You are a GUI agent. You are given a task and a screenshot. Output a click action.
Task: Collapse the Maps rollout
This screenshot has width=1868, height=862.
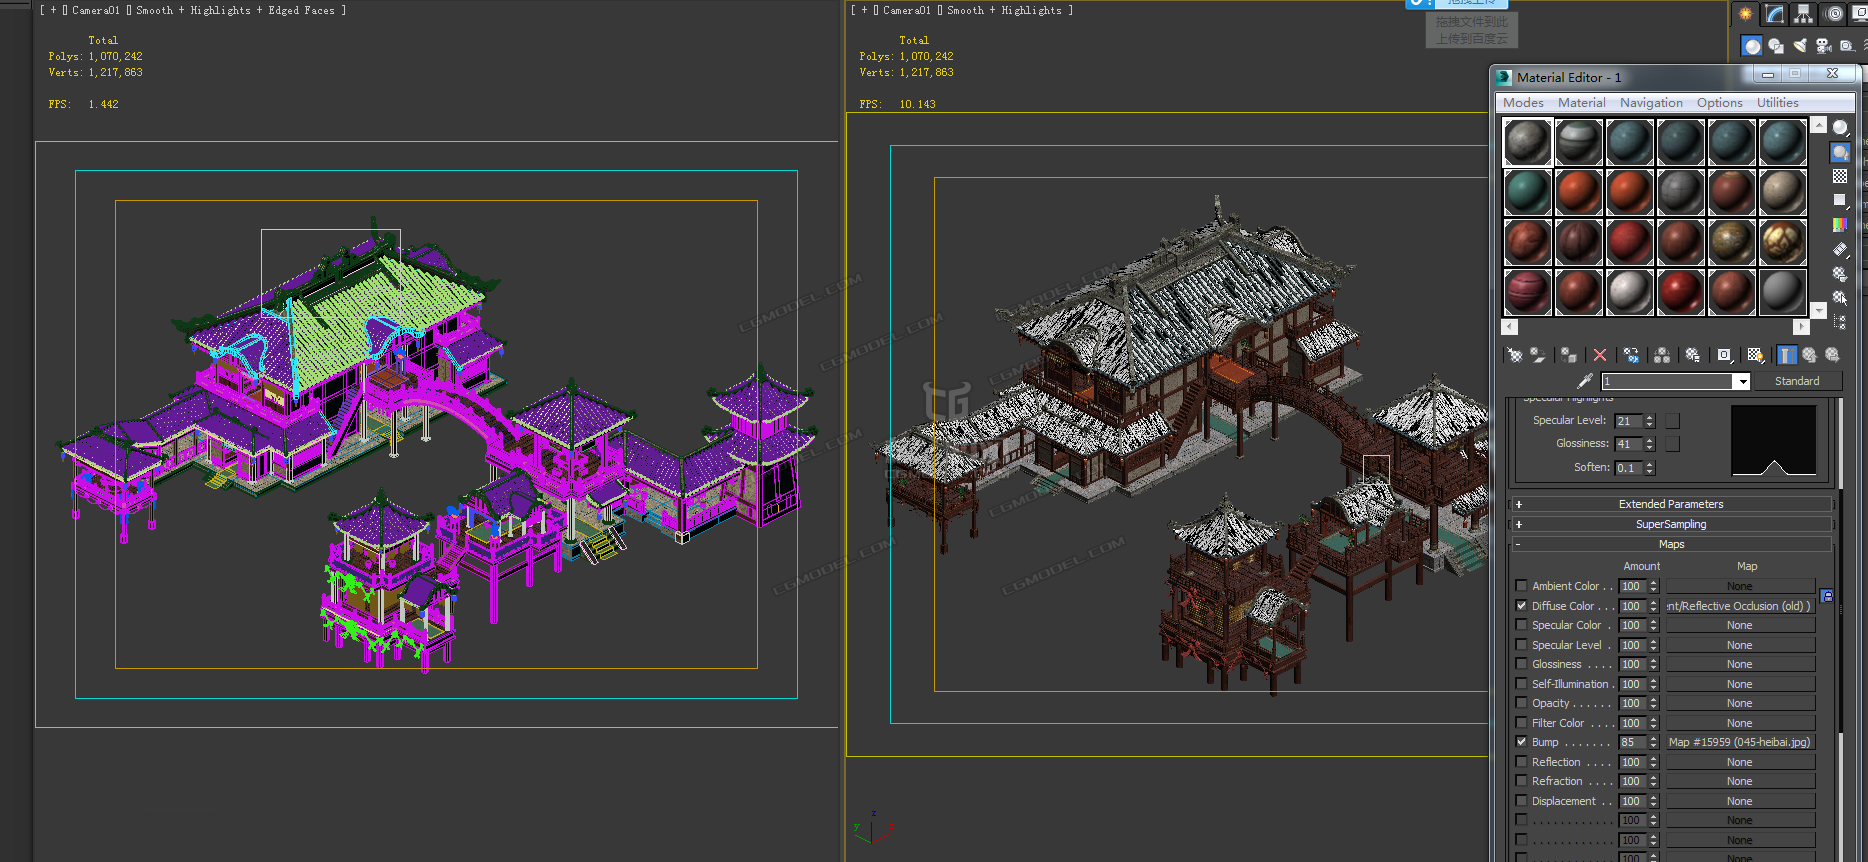[1671, 544]
